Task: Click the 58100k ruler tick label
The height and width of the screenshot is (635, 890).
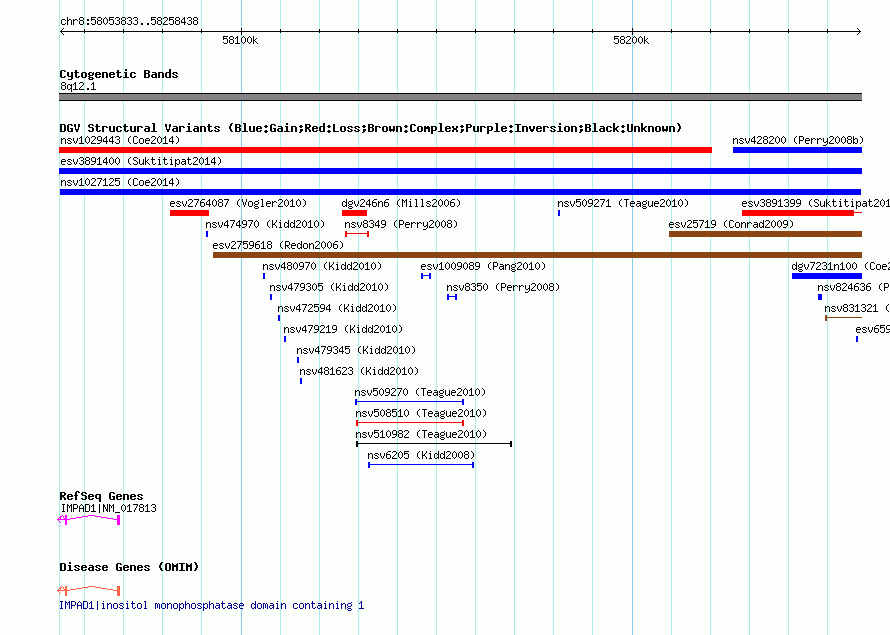Action: tap(240, 40)
